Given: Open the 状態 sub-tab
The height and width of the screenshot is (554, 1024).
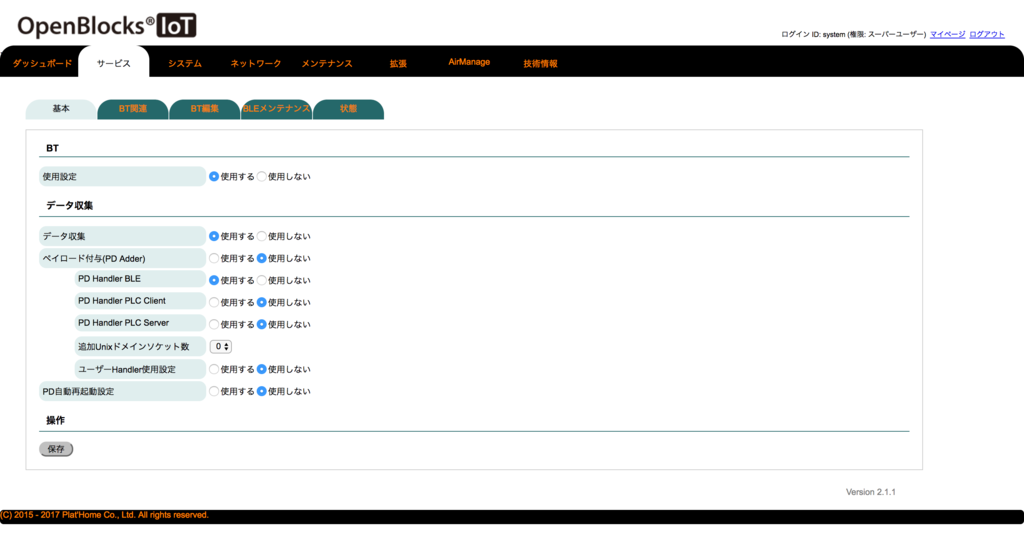Looking at the screenshot, I should pos(348,109).
